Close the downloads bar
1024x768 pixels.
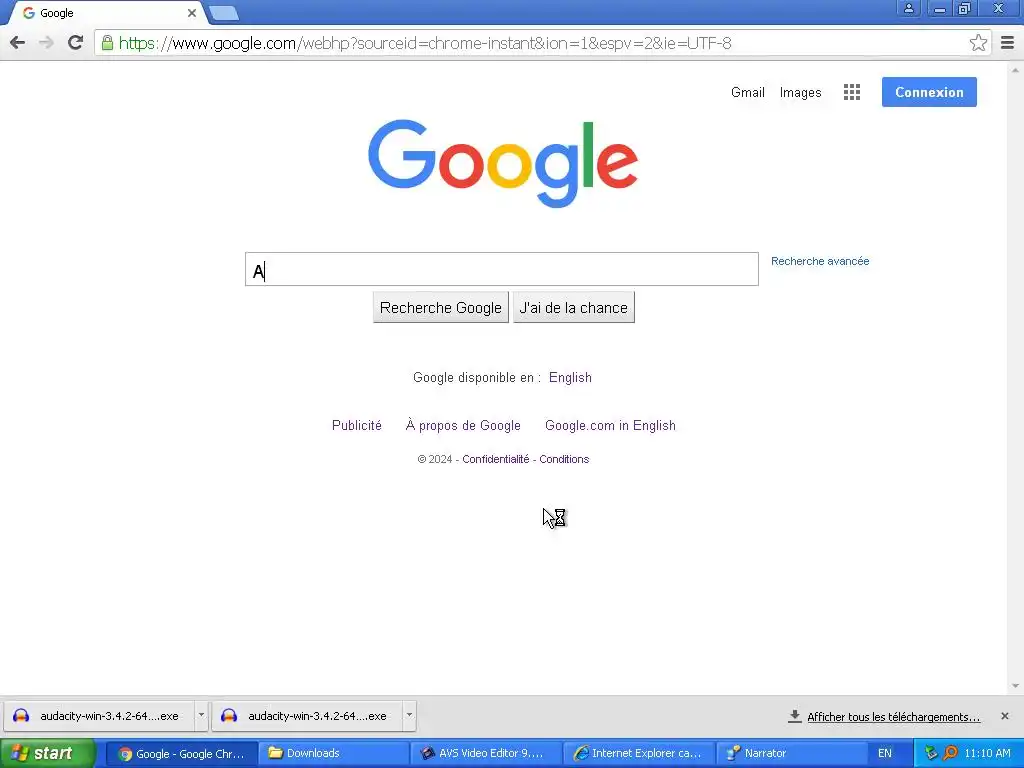(x=1005, y=716)
